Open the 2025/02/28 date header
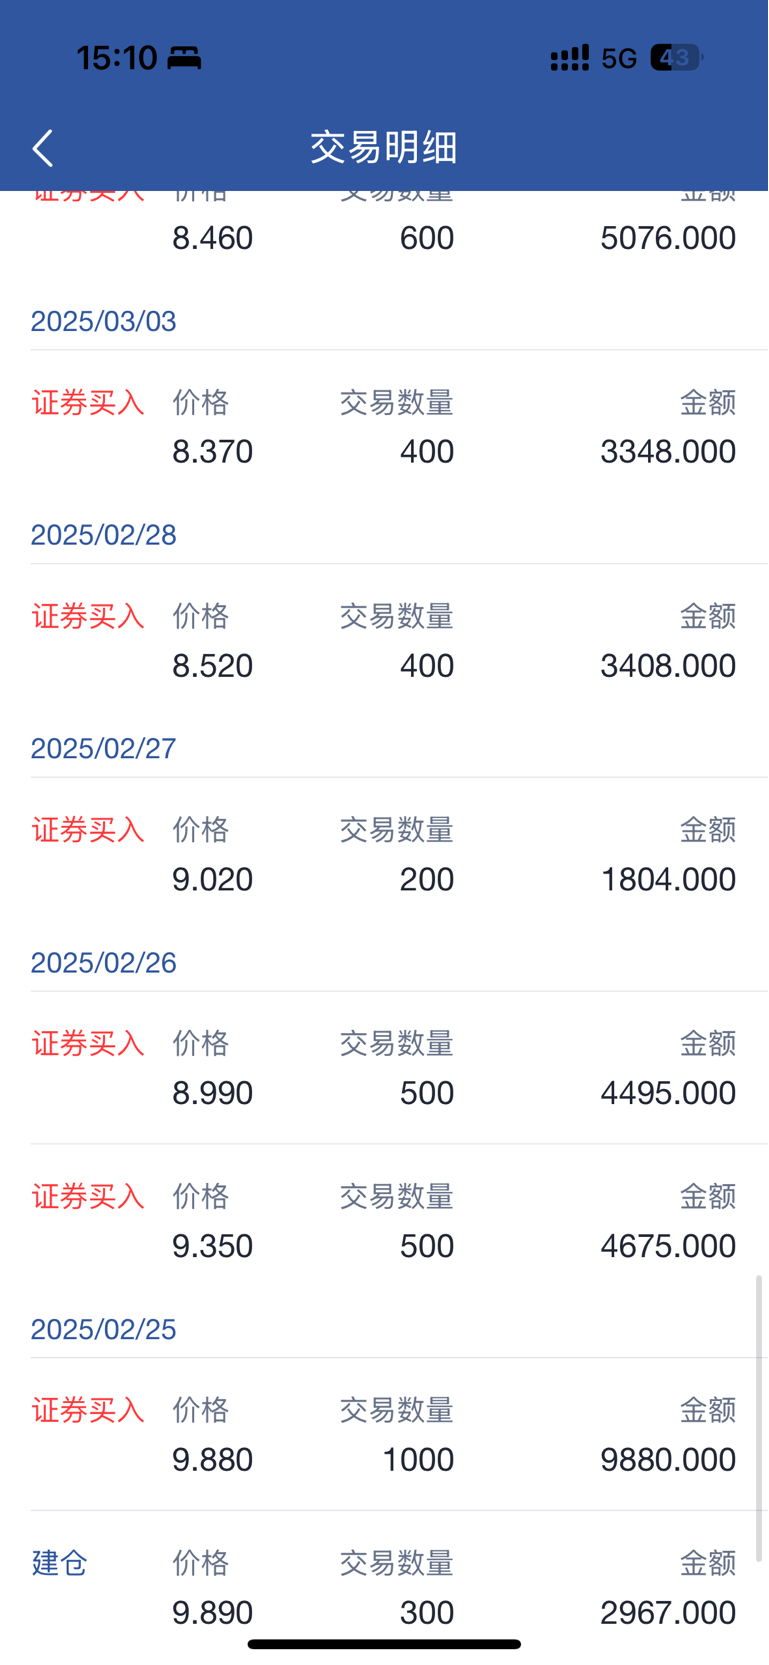The height and width of the screenshot is (1665, 769). (x=103, y=535)
